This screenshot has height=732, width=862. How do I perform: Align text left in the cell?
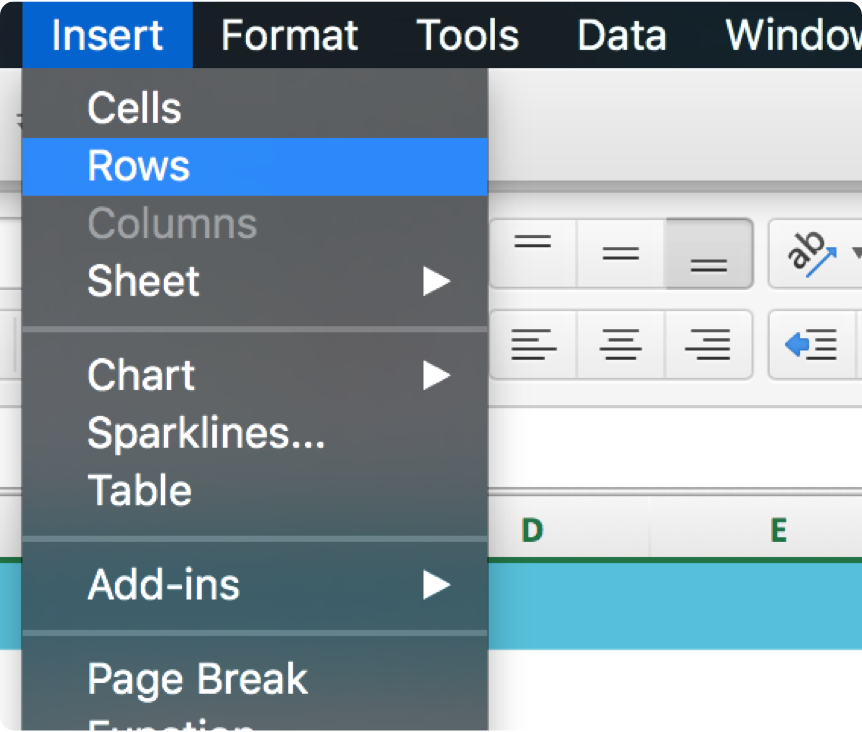532,345
